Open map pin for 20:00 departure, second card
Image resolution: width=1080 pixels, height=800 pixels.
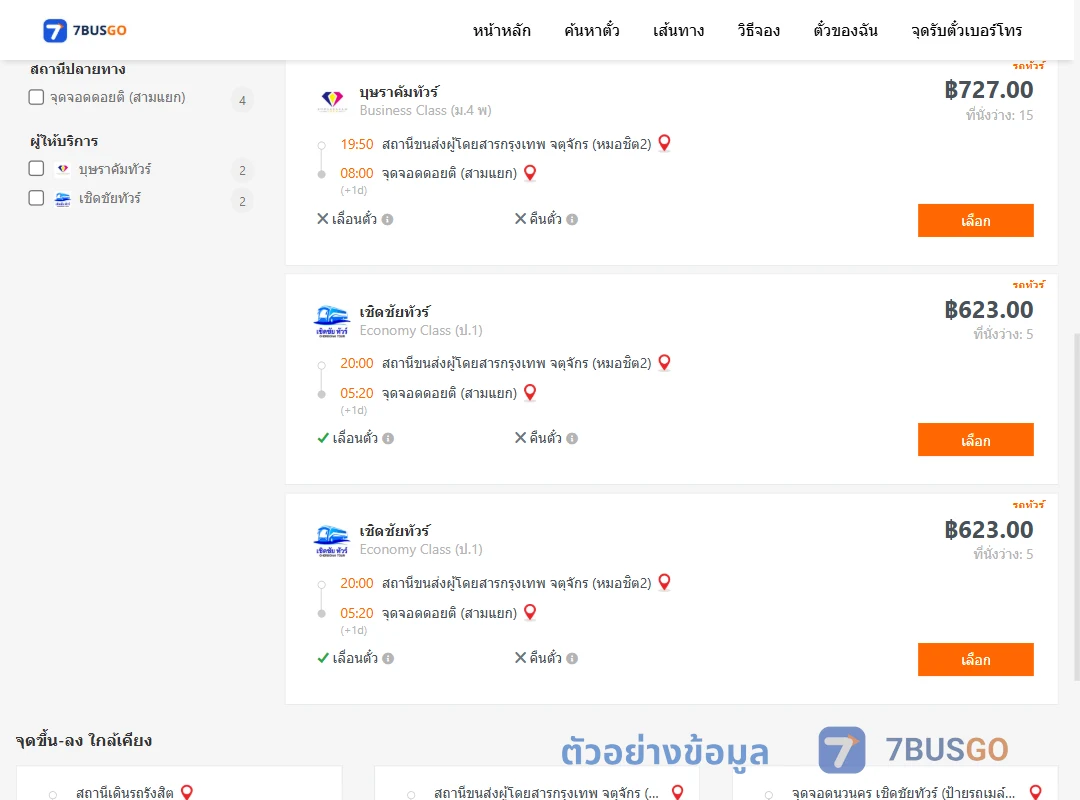tap(665, 362)
